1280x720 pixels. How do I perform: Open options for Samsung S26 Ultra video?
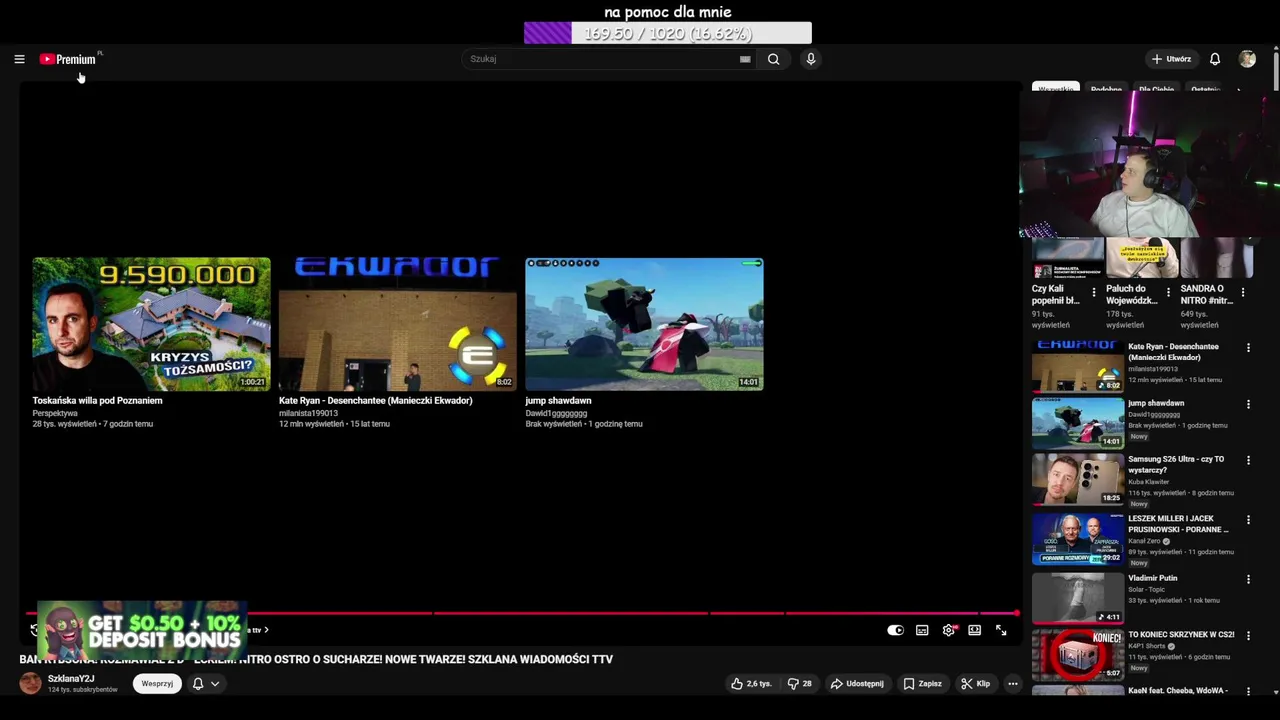[x=1248, y=461]
